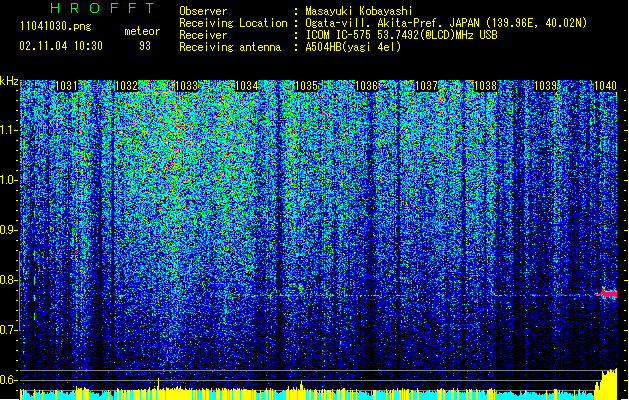
Task: Select the ICOM IC-575 receiver value
Action: tap(401, 35)
